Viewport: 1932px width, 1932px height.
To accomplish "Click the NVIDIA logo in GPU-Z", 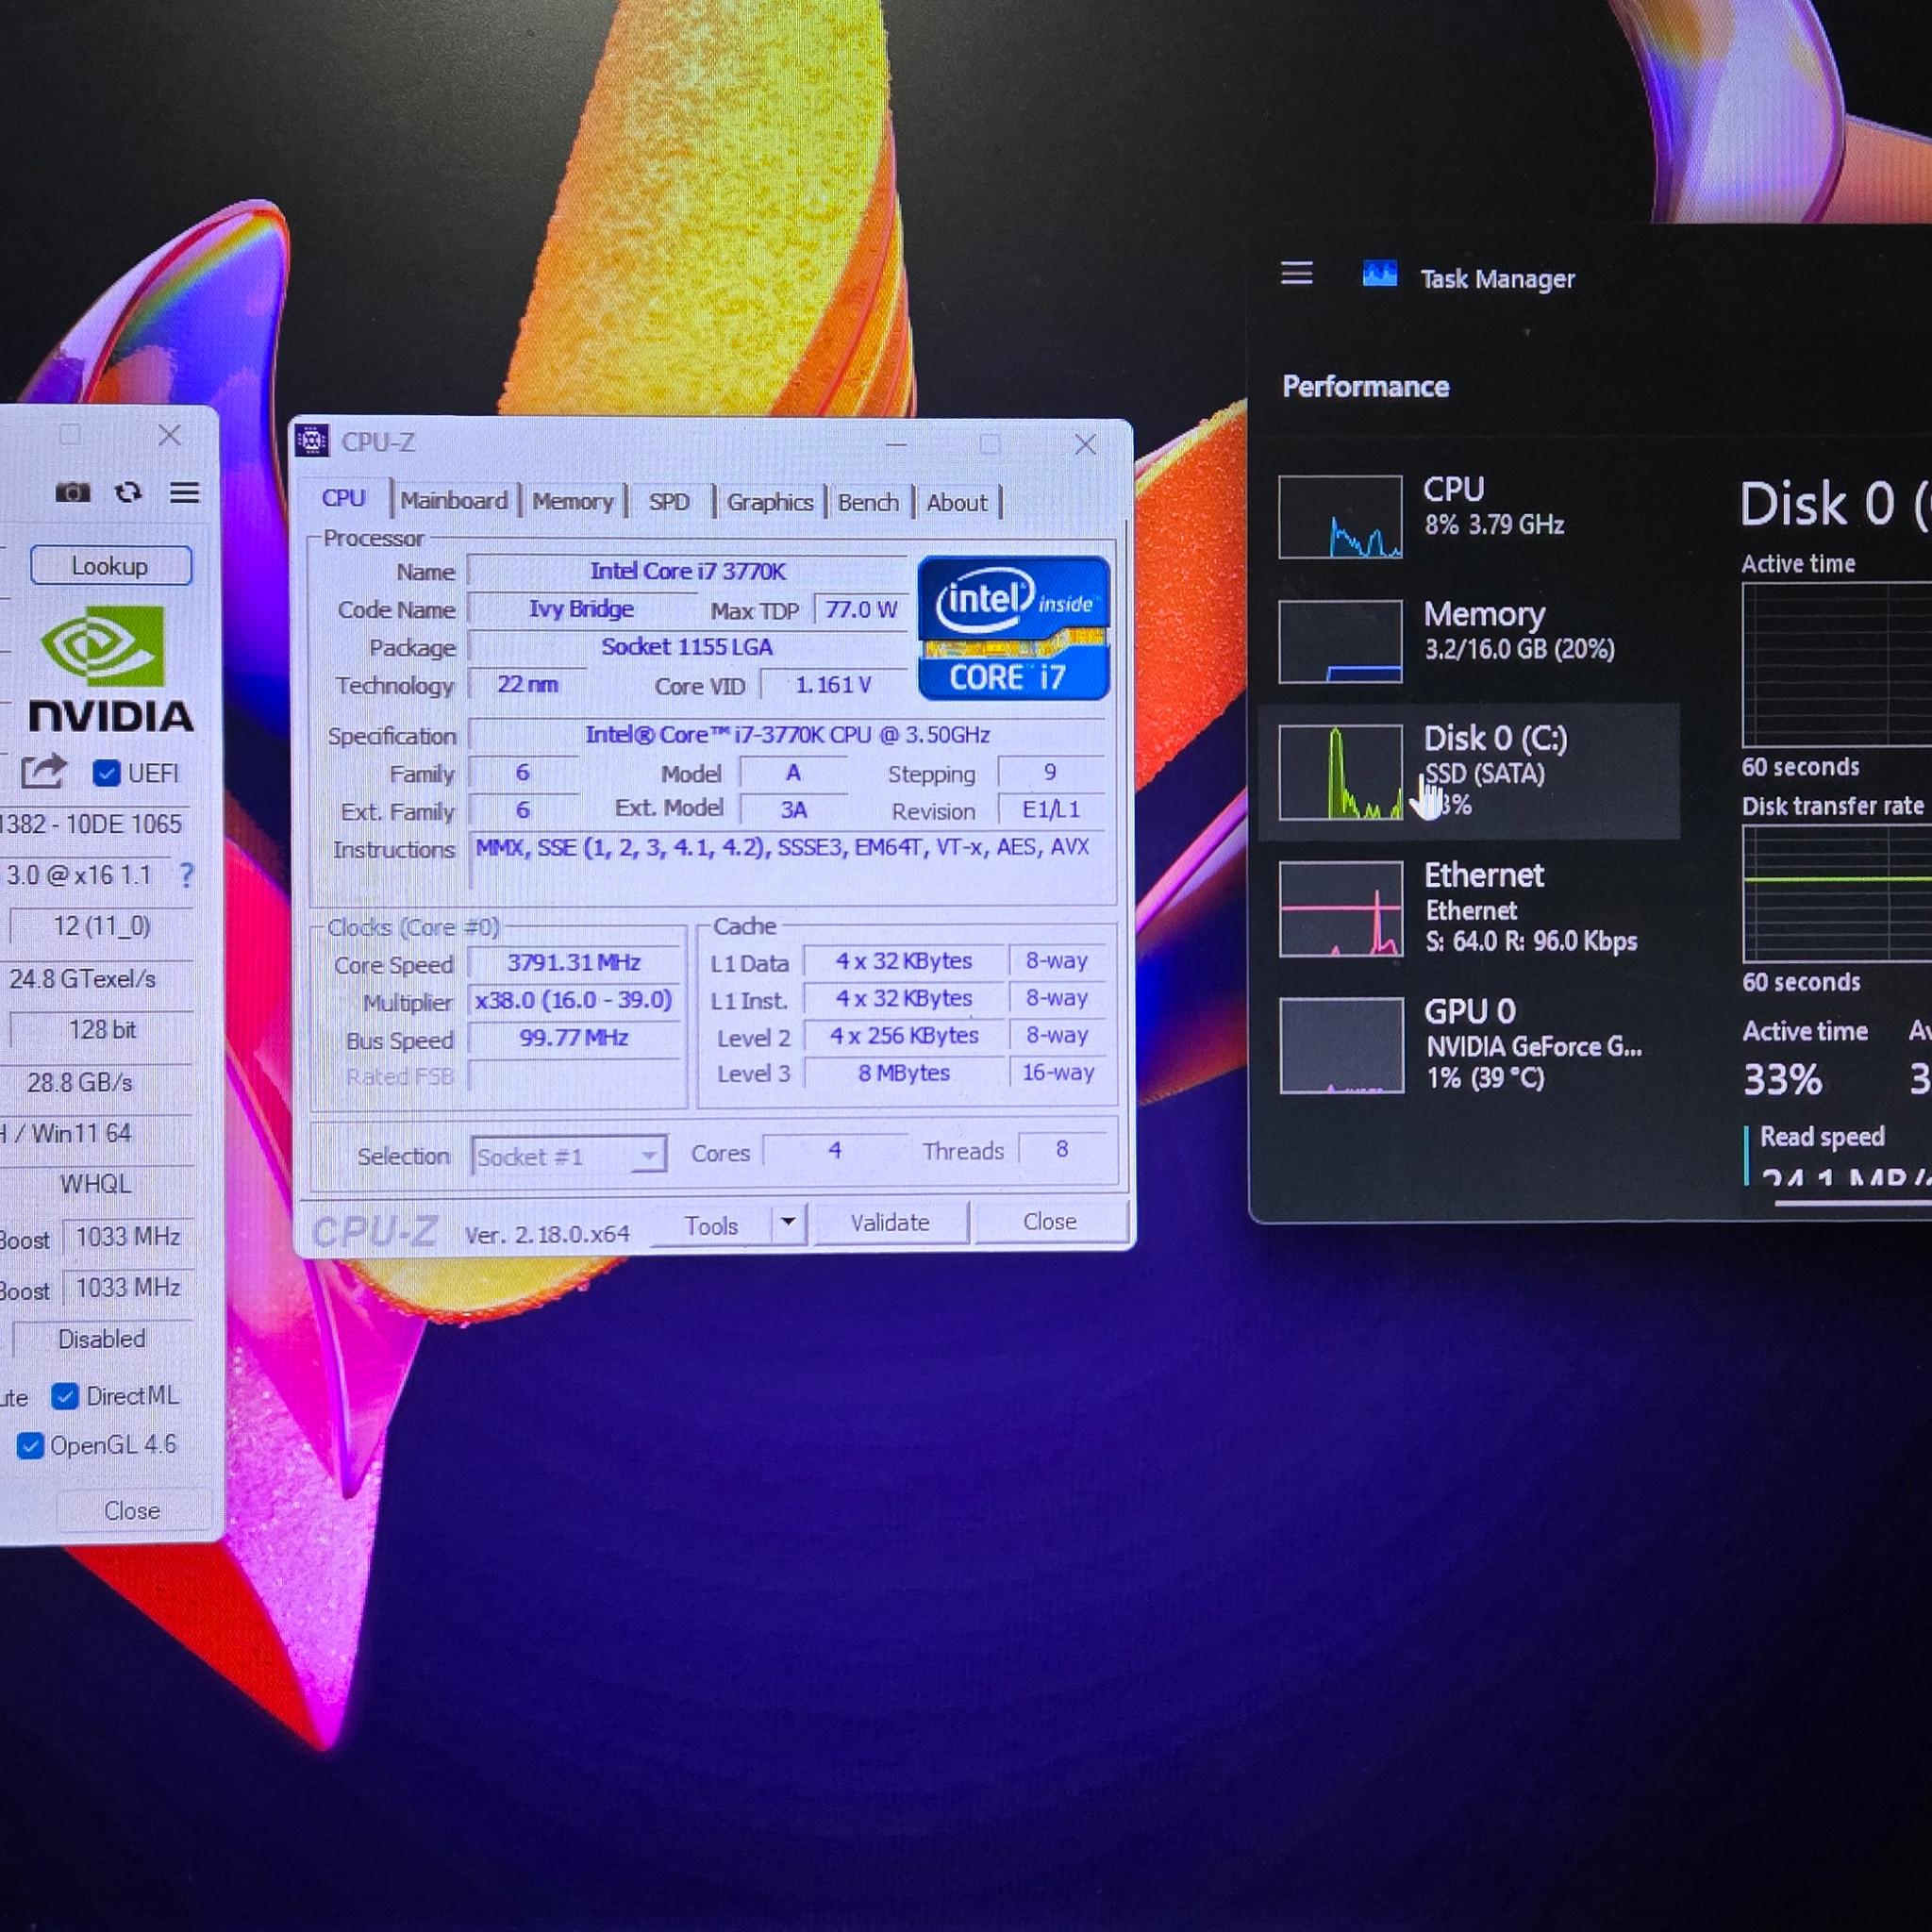I will coord(110,667).
